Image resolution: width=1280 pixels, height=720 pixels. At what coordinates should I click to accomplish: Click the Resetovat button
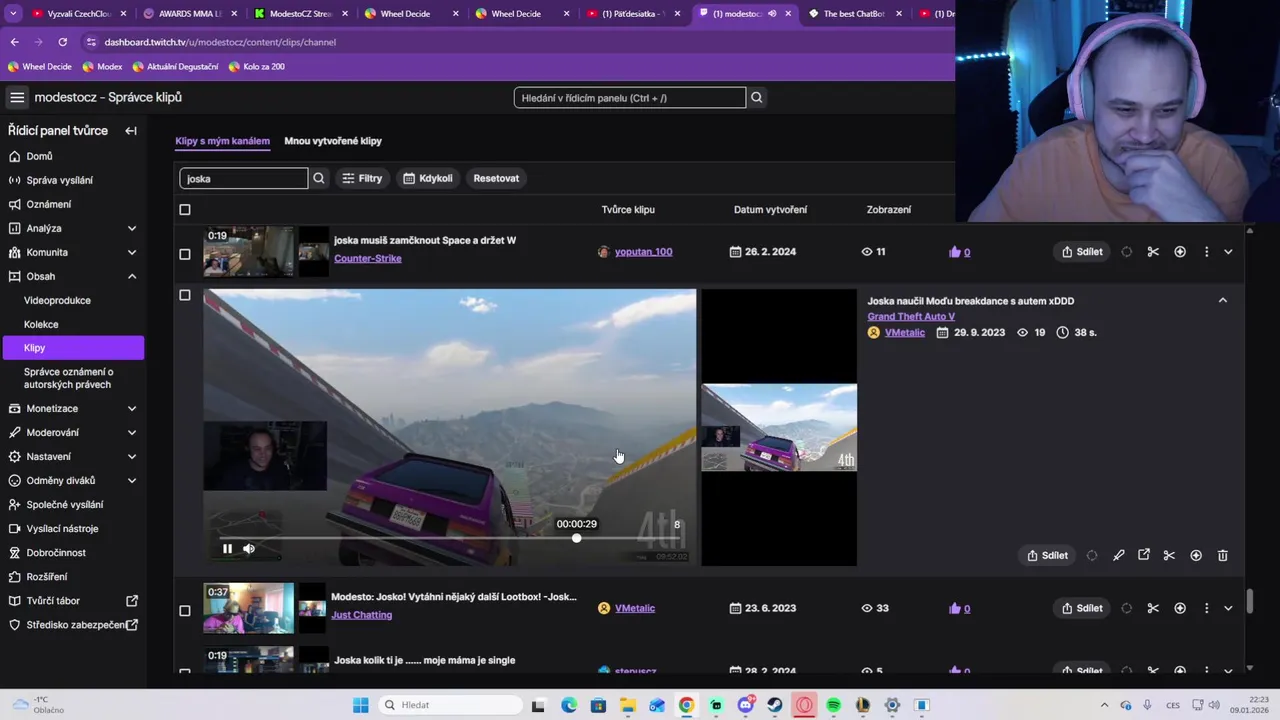point(496,178)
